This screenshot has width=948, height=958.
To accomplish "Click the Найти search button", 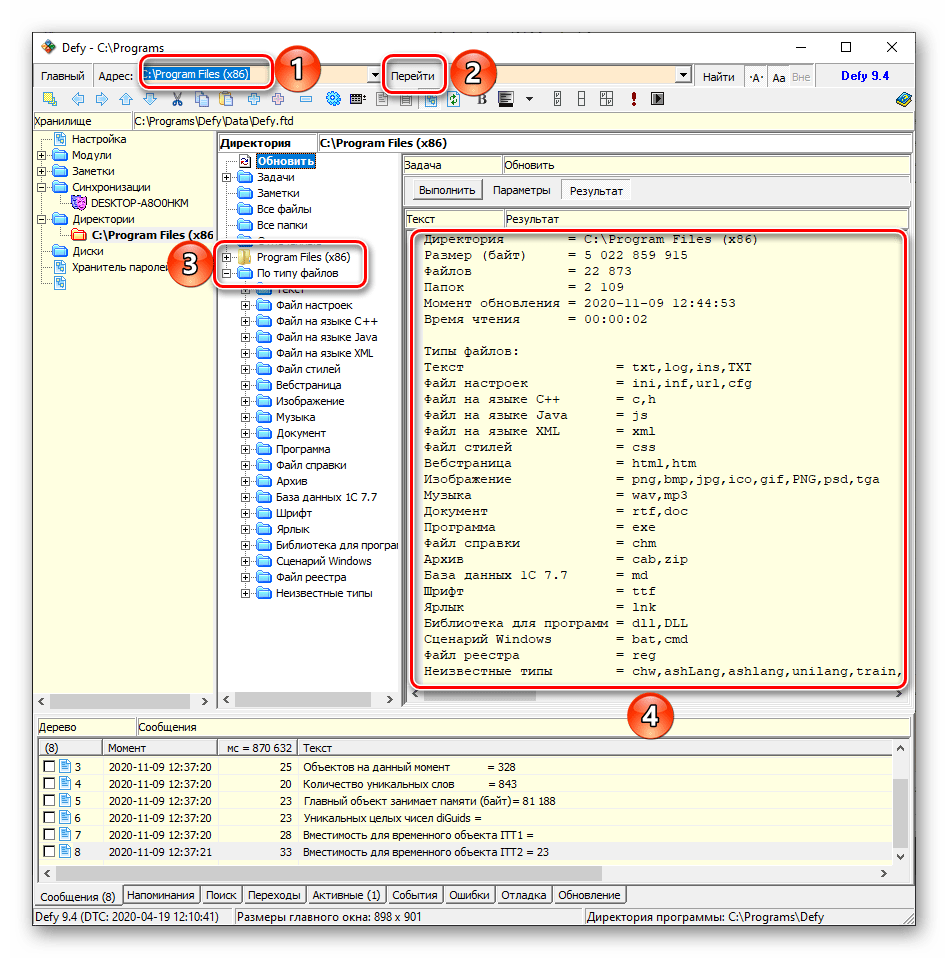I will [x=718, y=77].
